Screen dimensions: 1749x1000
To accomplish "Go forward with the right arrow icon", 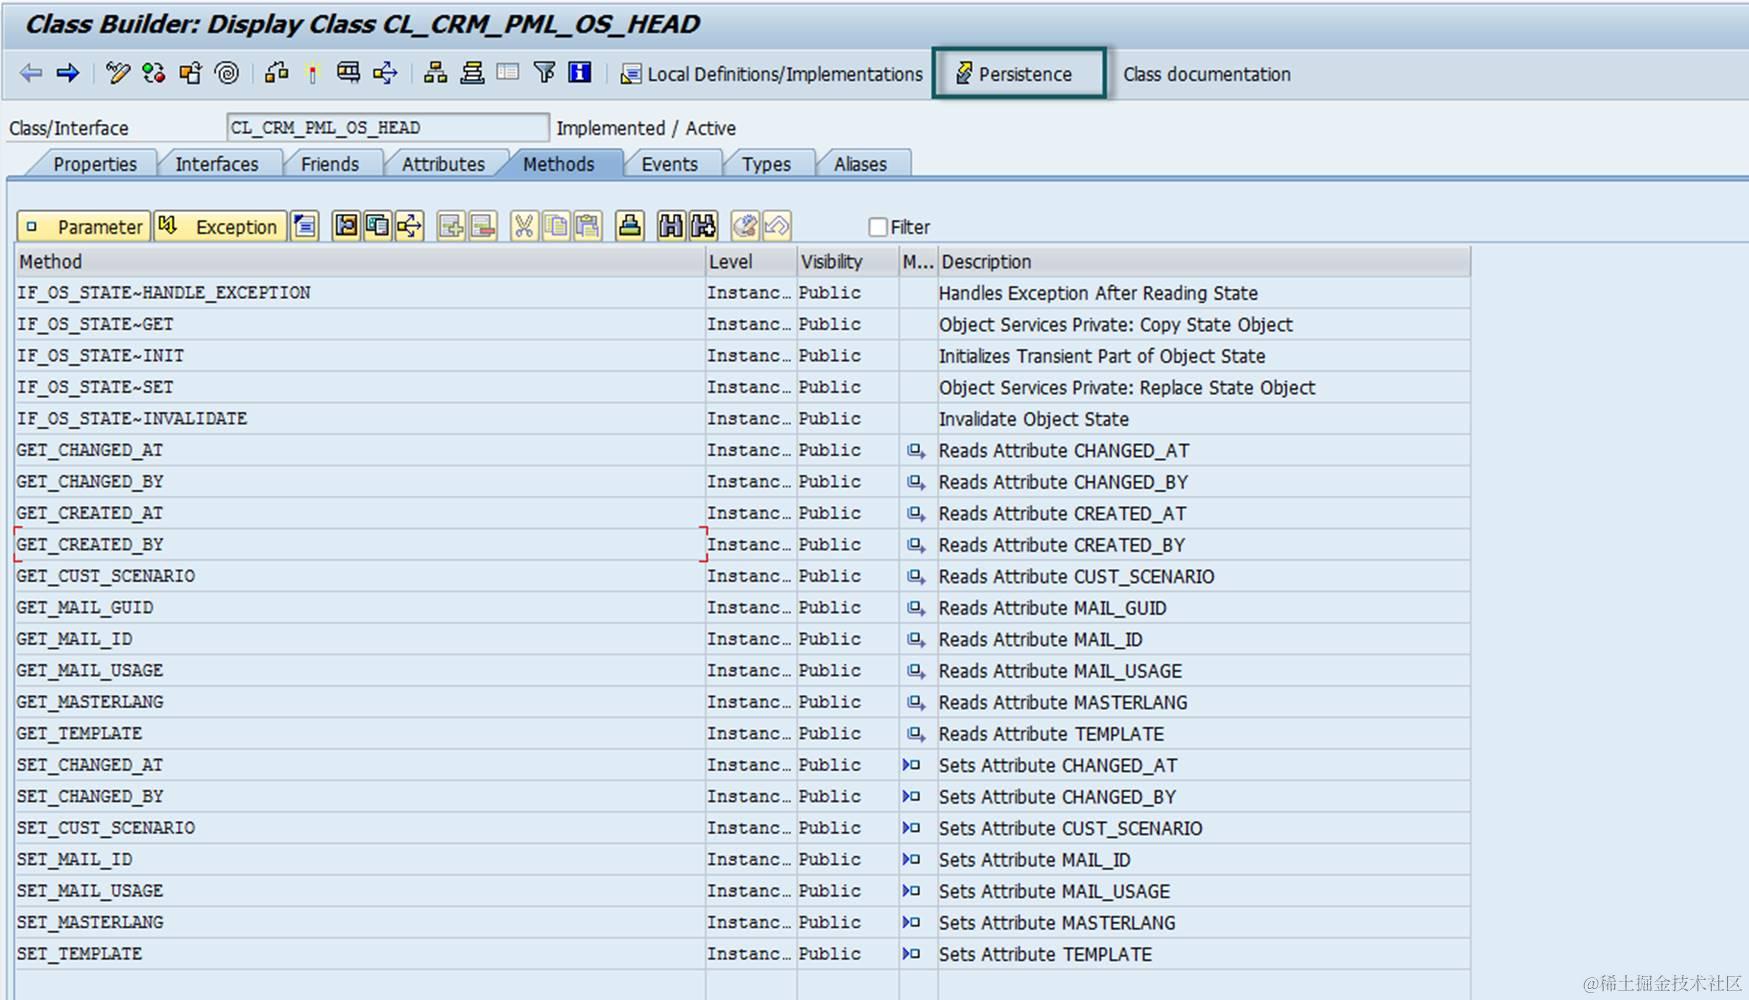I will click(x=68, y=73).
